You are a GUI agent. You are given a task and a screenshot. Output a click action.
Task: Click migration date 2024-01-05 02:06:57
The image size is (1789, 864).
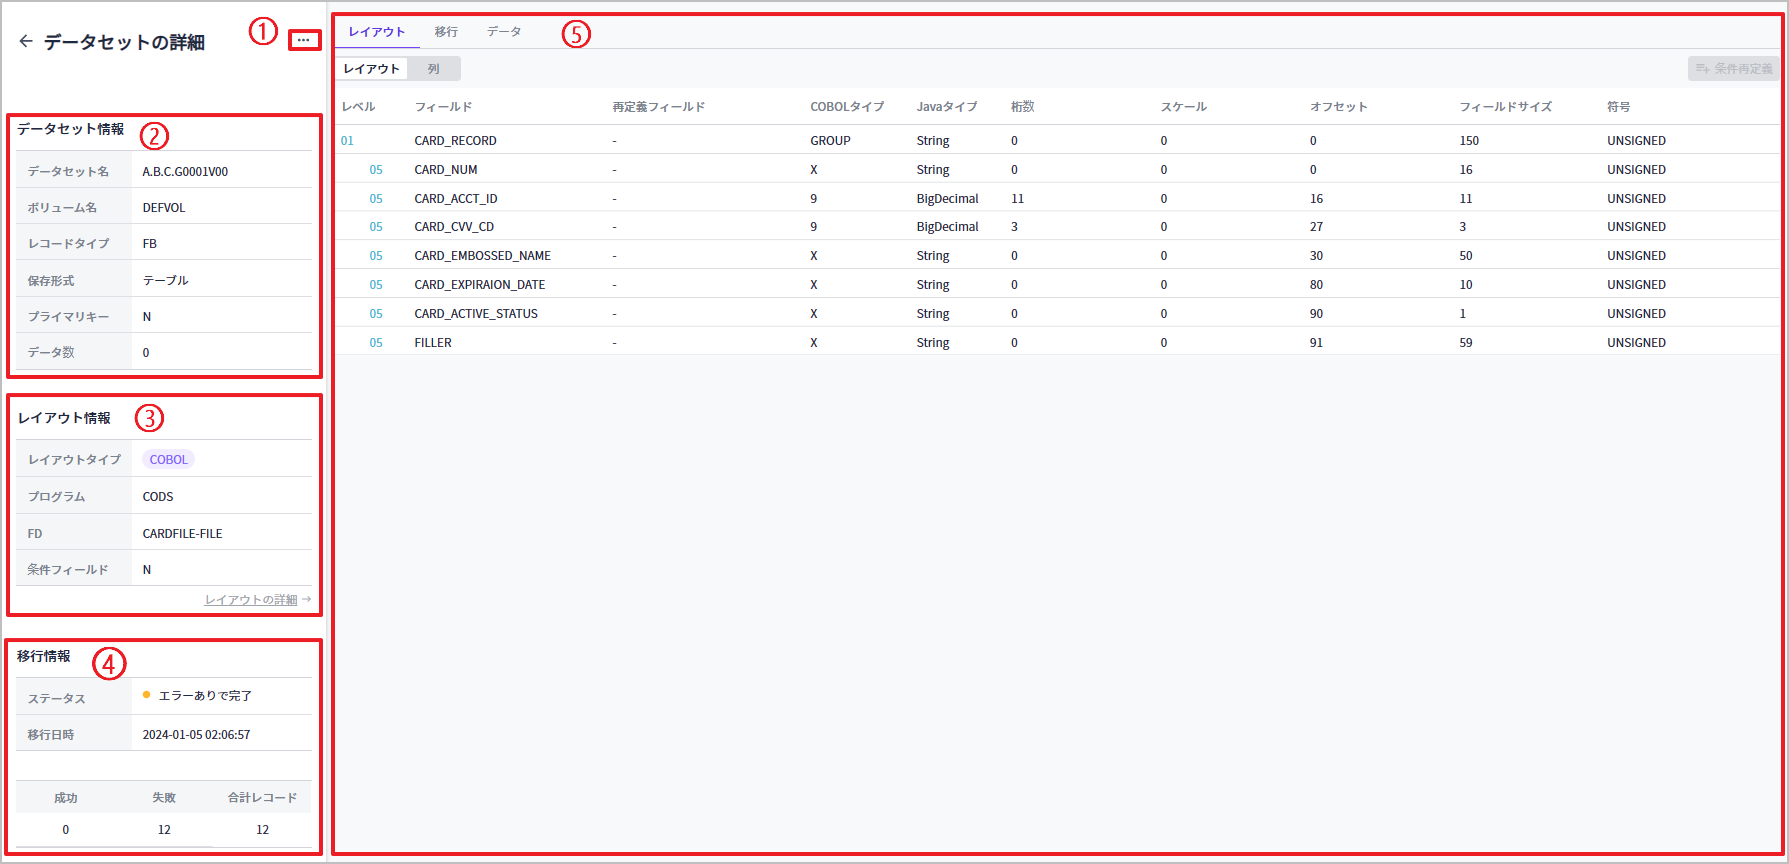(x=196, y=735)
